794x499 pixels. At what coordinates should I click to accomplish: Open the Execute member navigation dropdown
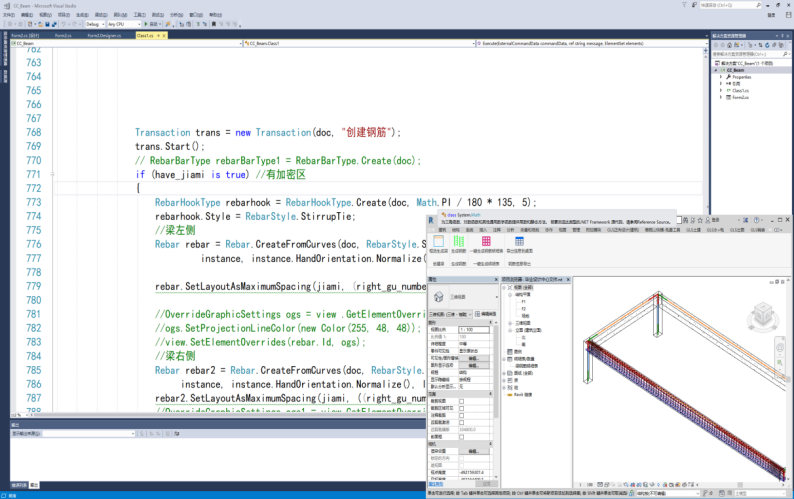(590, 44)
